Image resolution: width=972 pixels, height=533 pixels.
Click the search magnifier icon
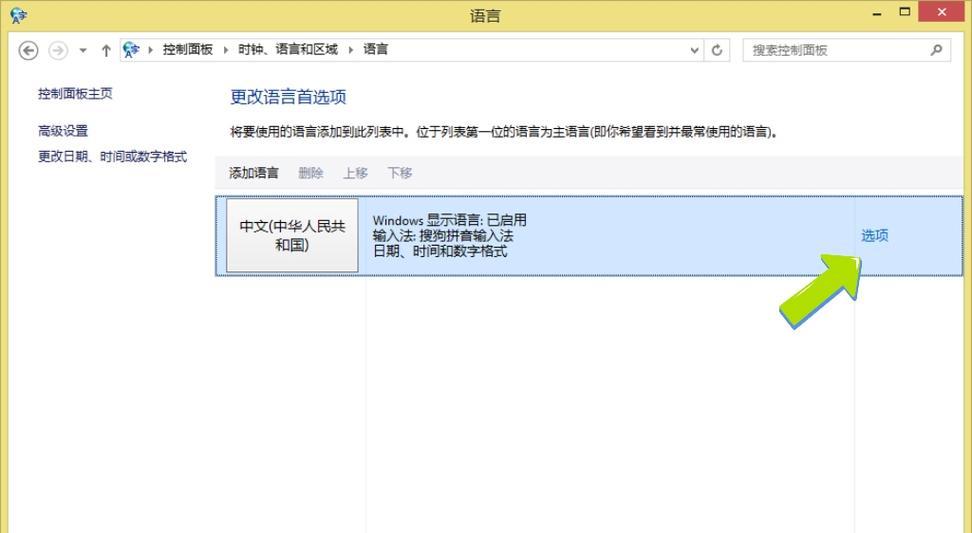pos(936,50)
